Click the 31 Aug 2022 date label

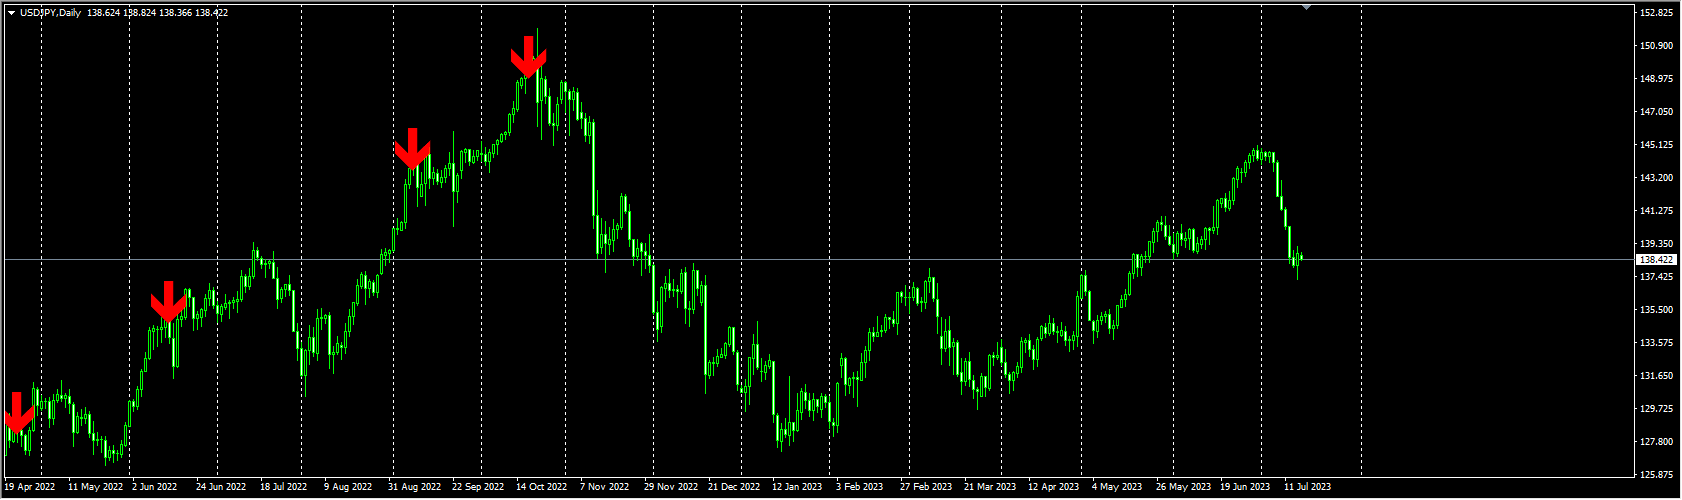click(415, 487)
